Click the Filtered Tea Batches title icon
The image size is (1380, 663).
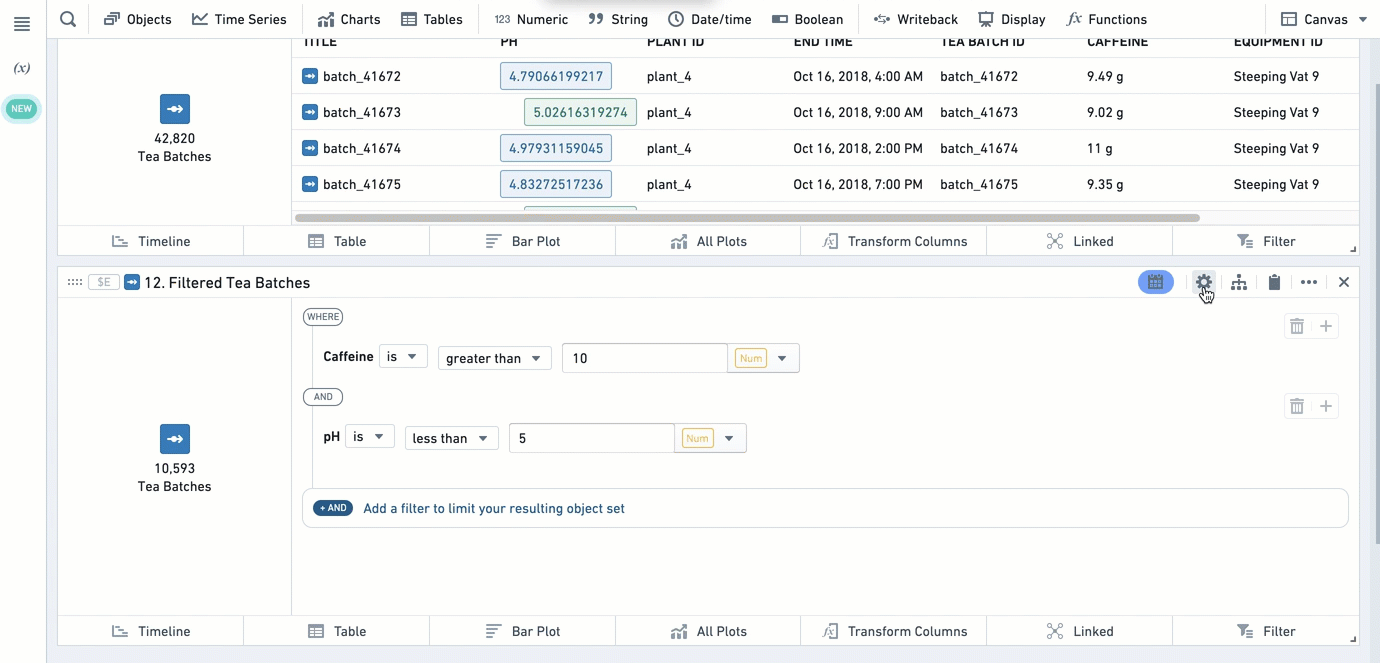[132, 283]
